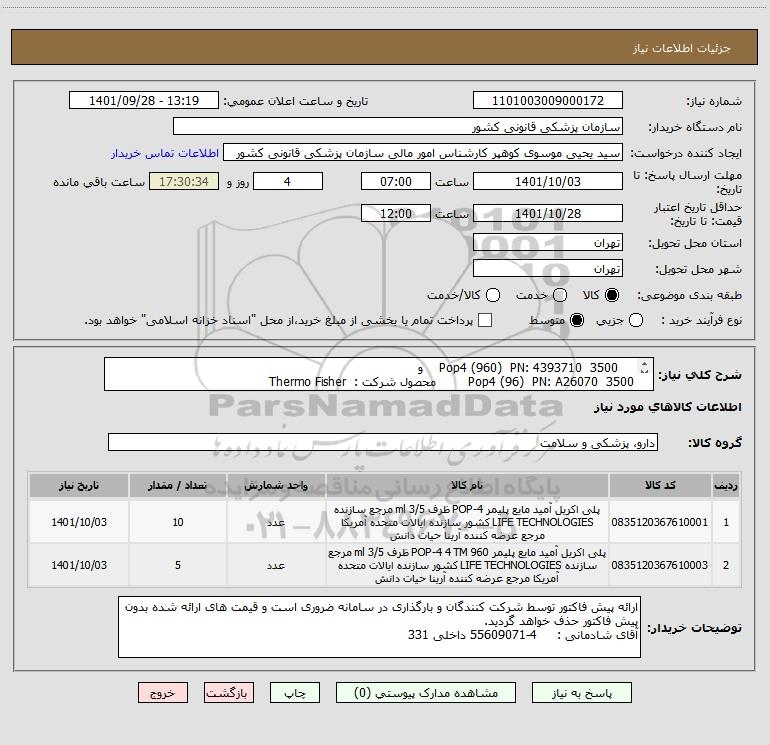Screen dimensions: 770x745
Task: Click the گروه کالا field دارو، پزشکی و سلامت
Action: pos(383,442)
